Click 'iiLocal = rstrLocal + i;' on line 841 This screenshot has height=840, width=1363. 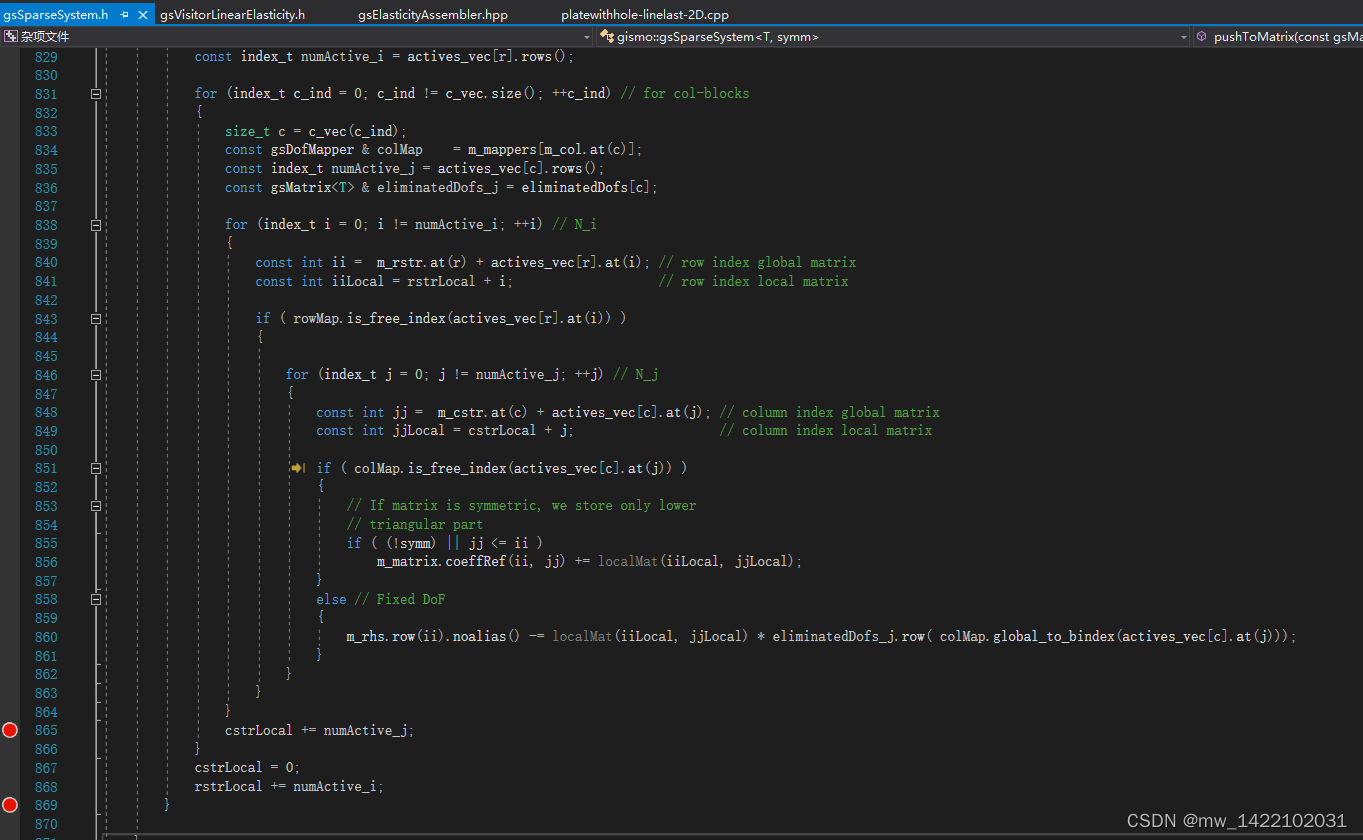coord(422,282)
